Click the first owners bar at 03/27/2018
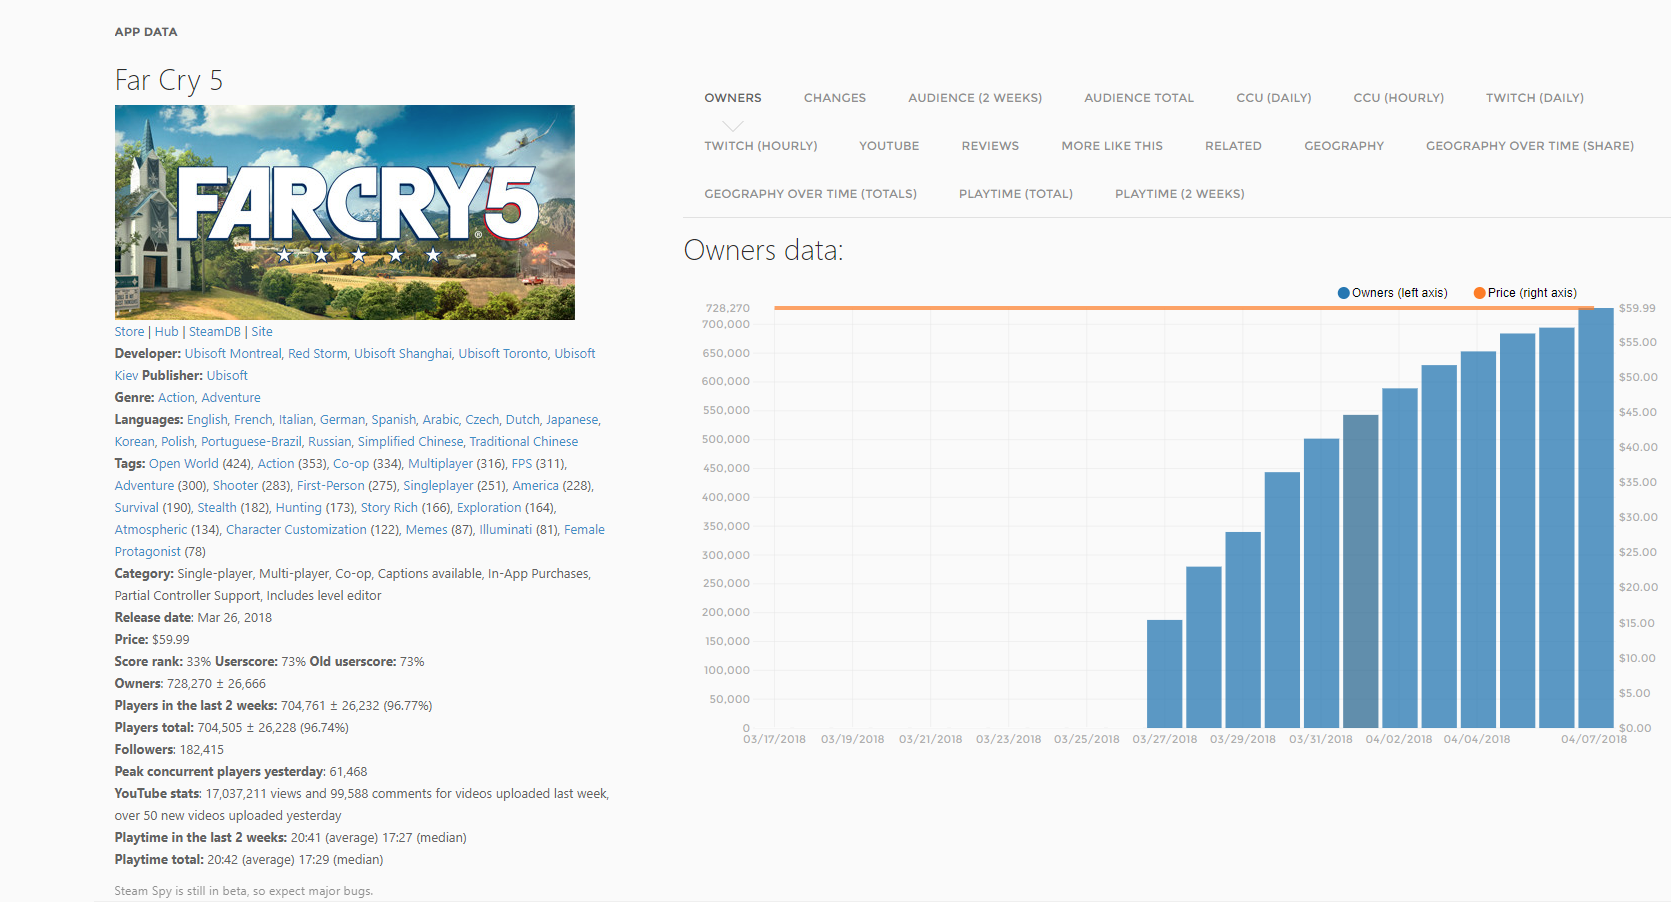 (x=1164, y=674)
